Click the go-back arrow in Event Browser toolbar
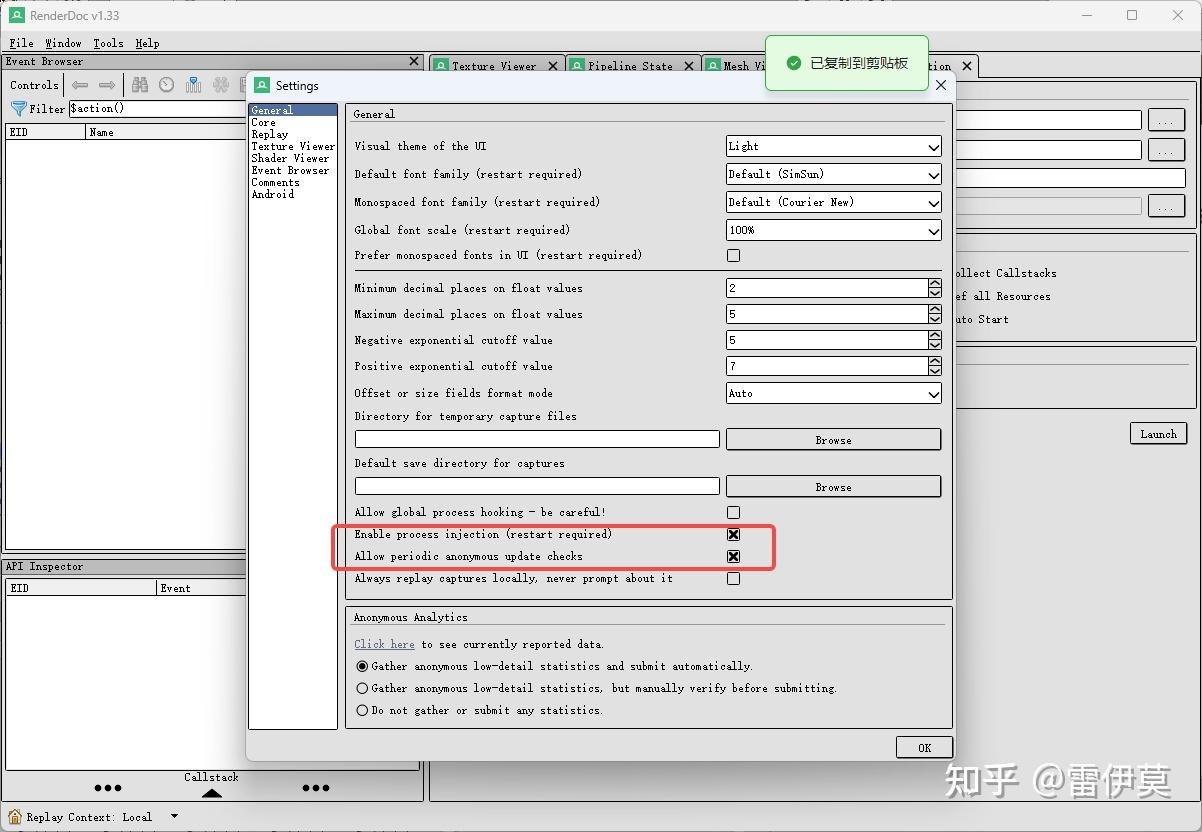1202x832 pixels. [x=79, y=85]
